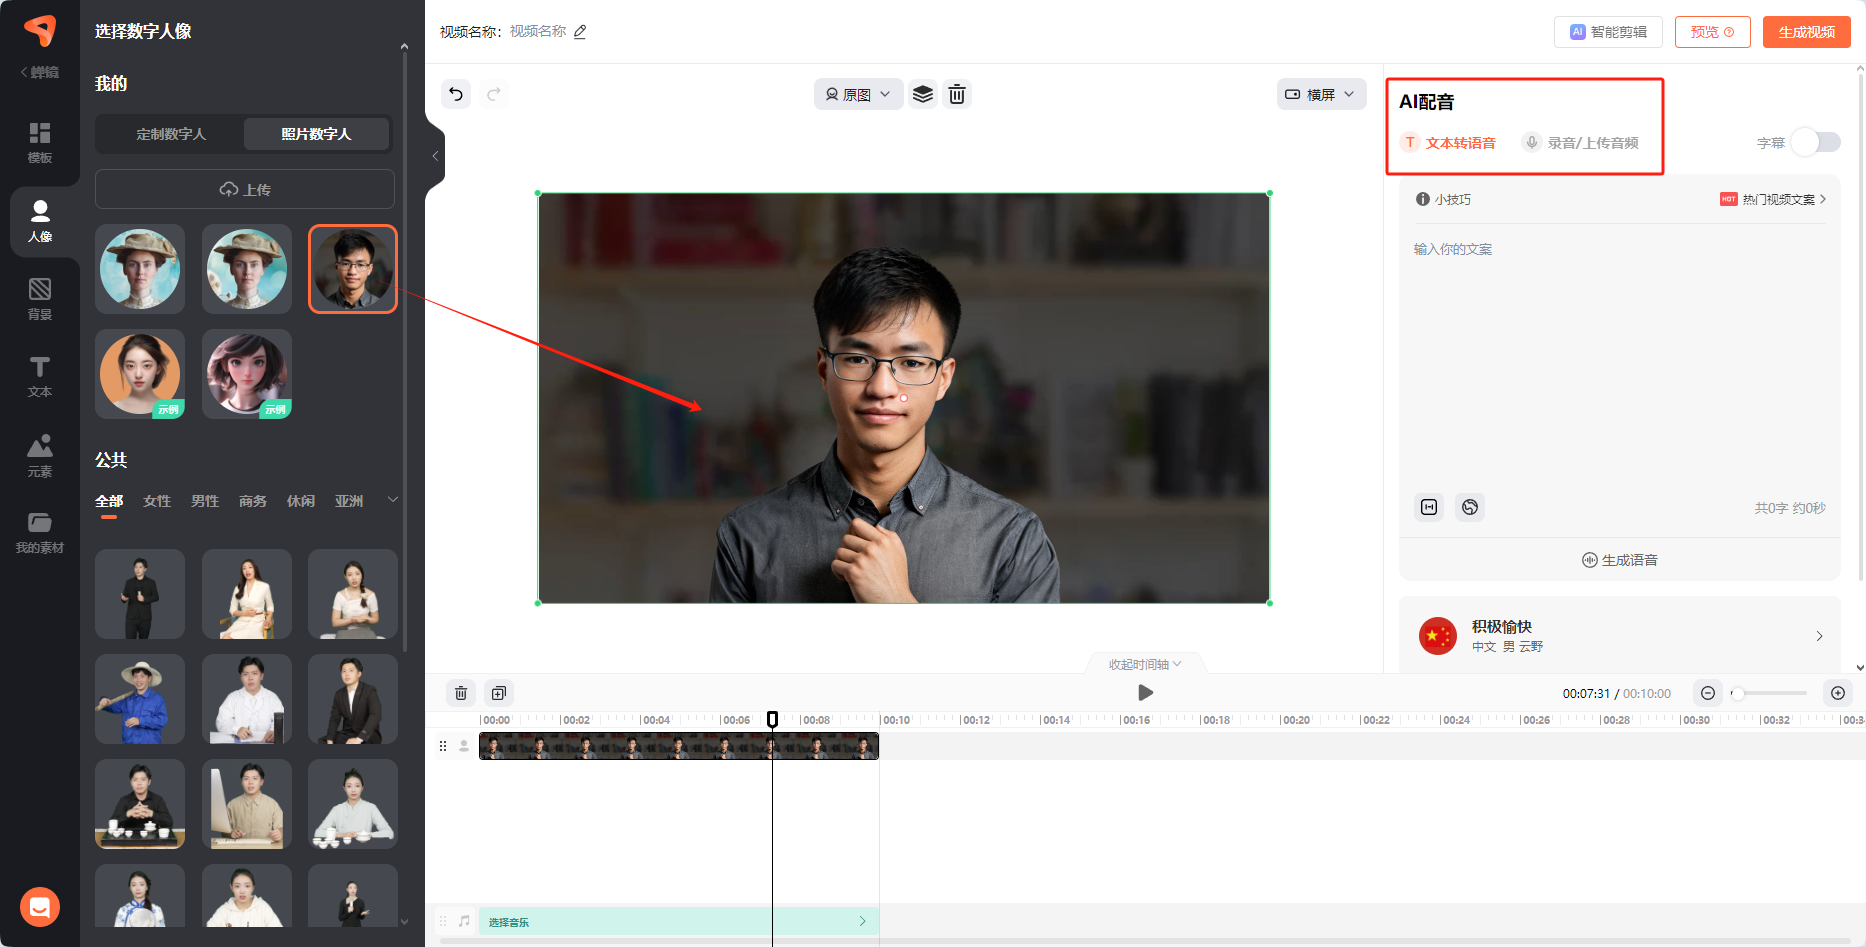Image resolution: width=1866 pixels, height=947 pixels.
Task: Insert a pause marker in the script
Action: pos(1430,507)
